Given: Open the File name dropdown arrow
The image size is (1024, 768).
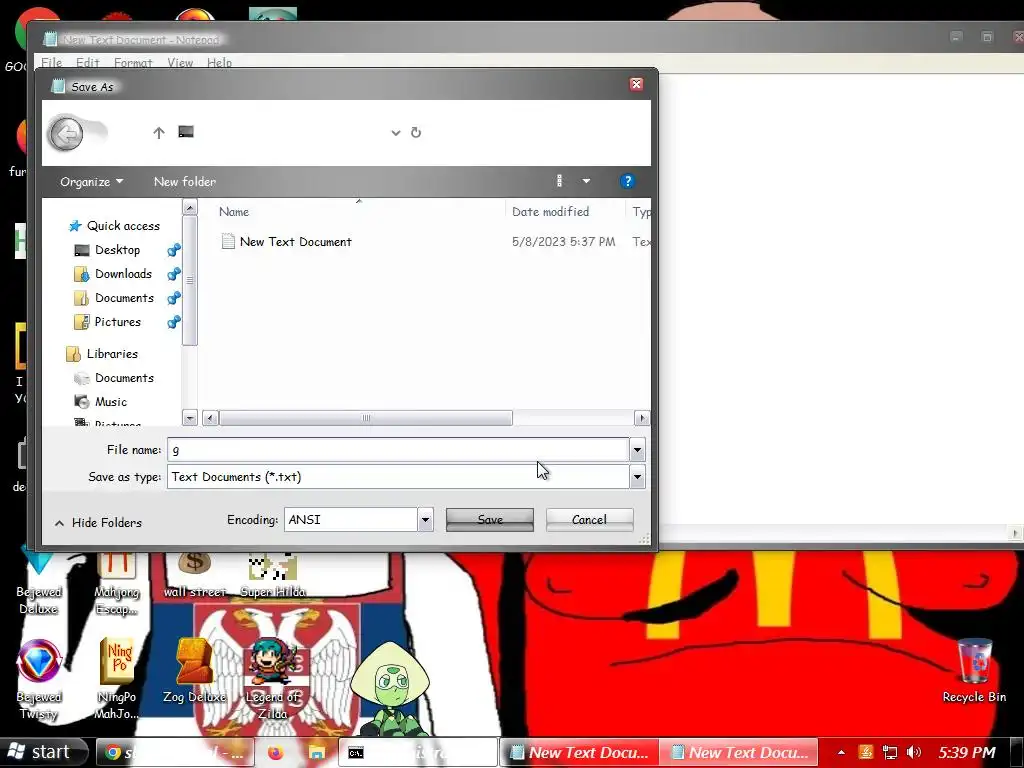Looking at the screenshot, I should tap(637, 449).
